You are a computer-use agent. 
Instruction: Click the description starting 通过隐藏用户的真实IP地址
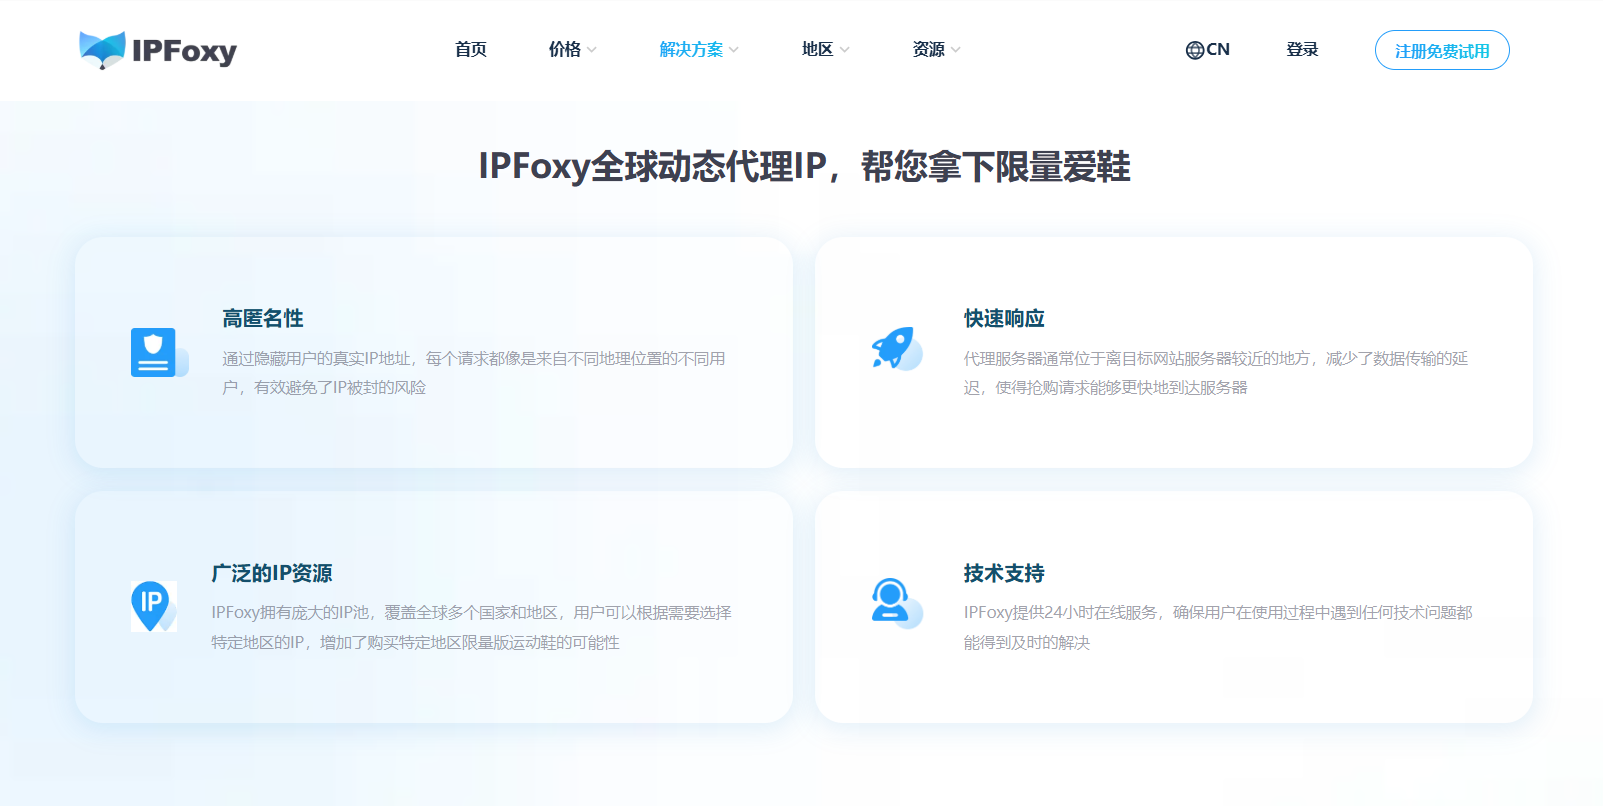click(474, 373)
